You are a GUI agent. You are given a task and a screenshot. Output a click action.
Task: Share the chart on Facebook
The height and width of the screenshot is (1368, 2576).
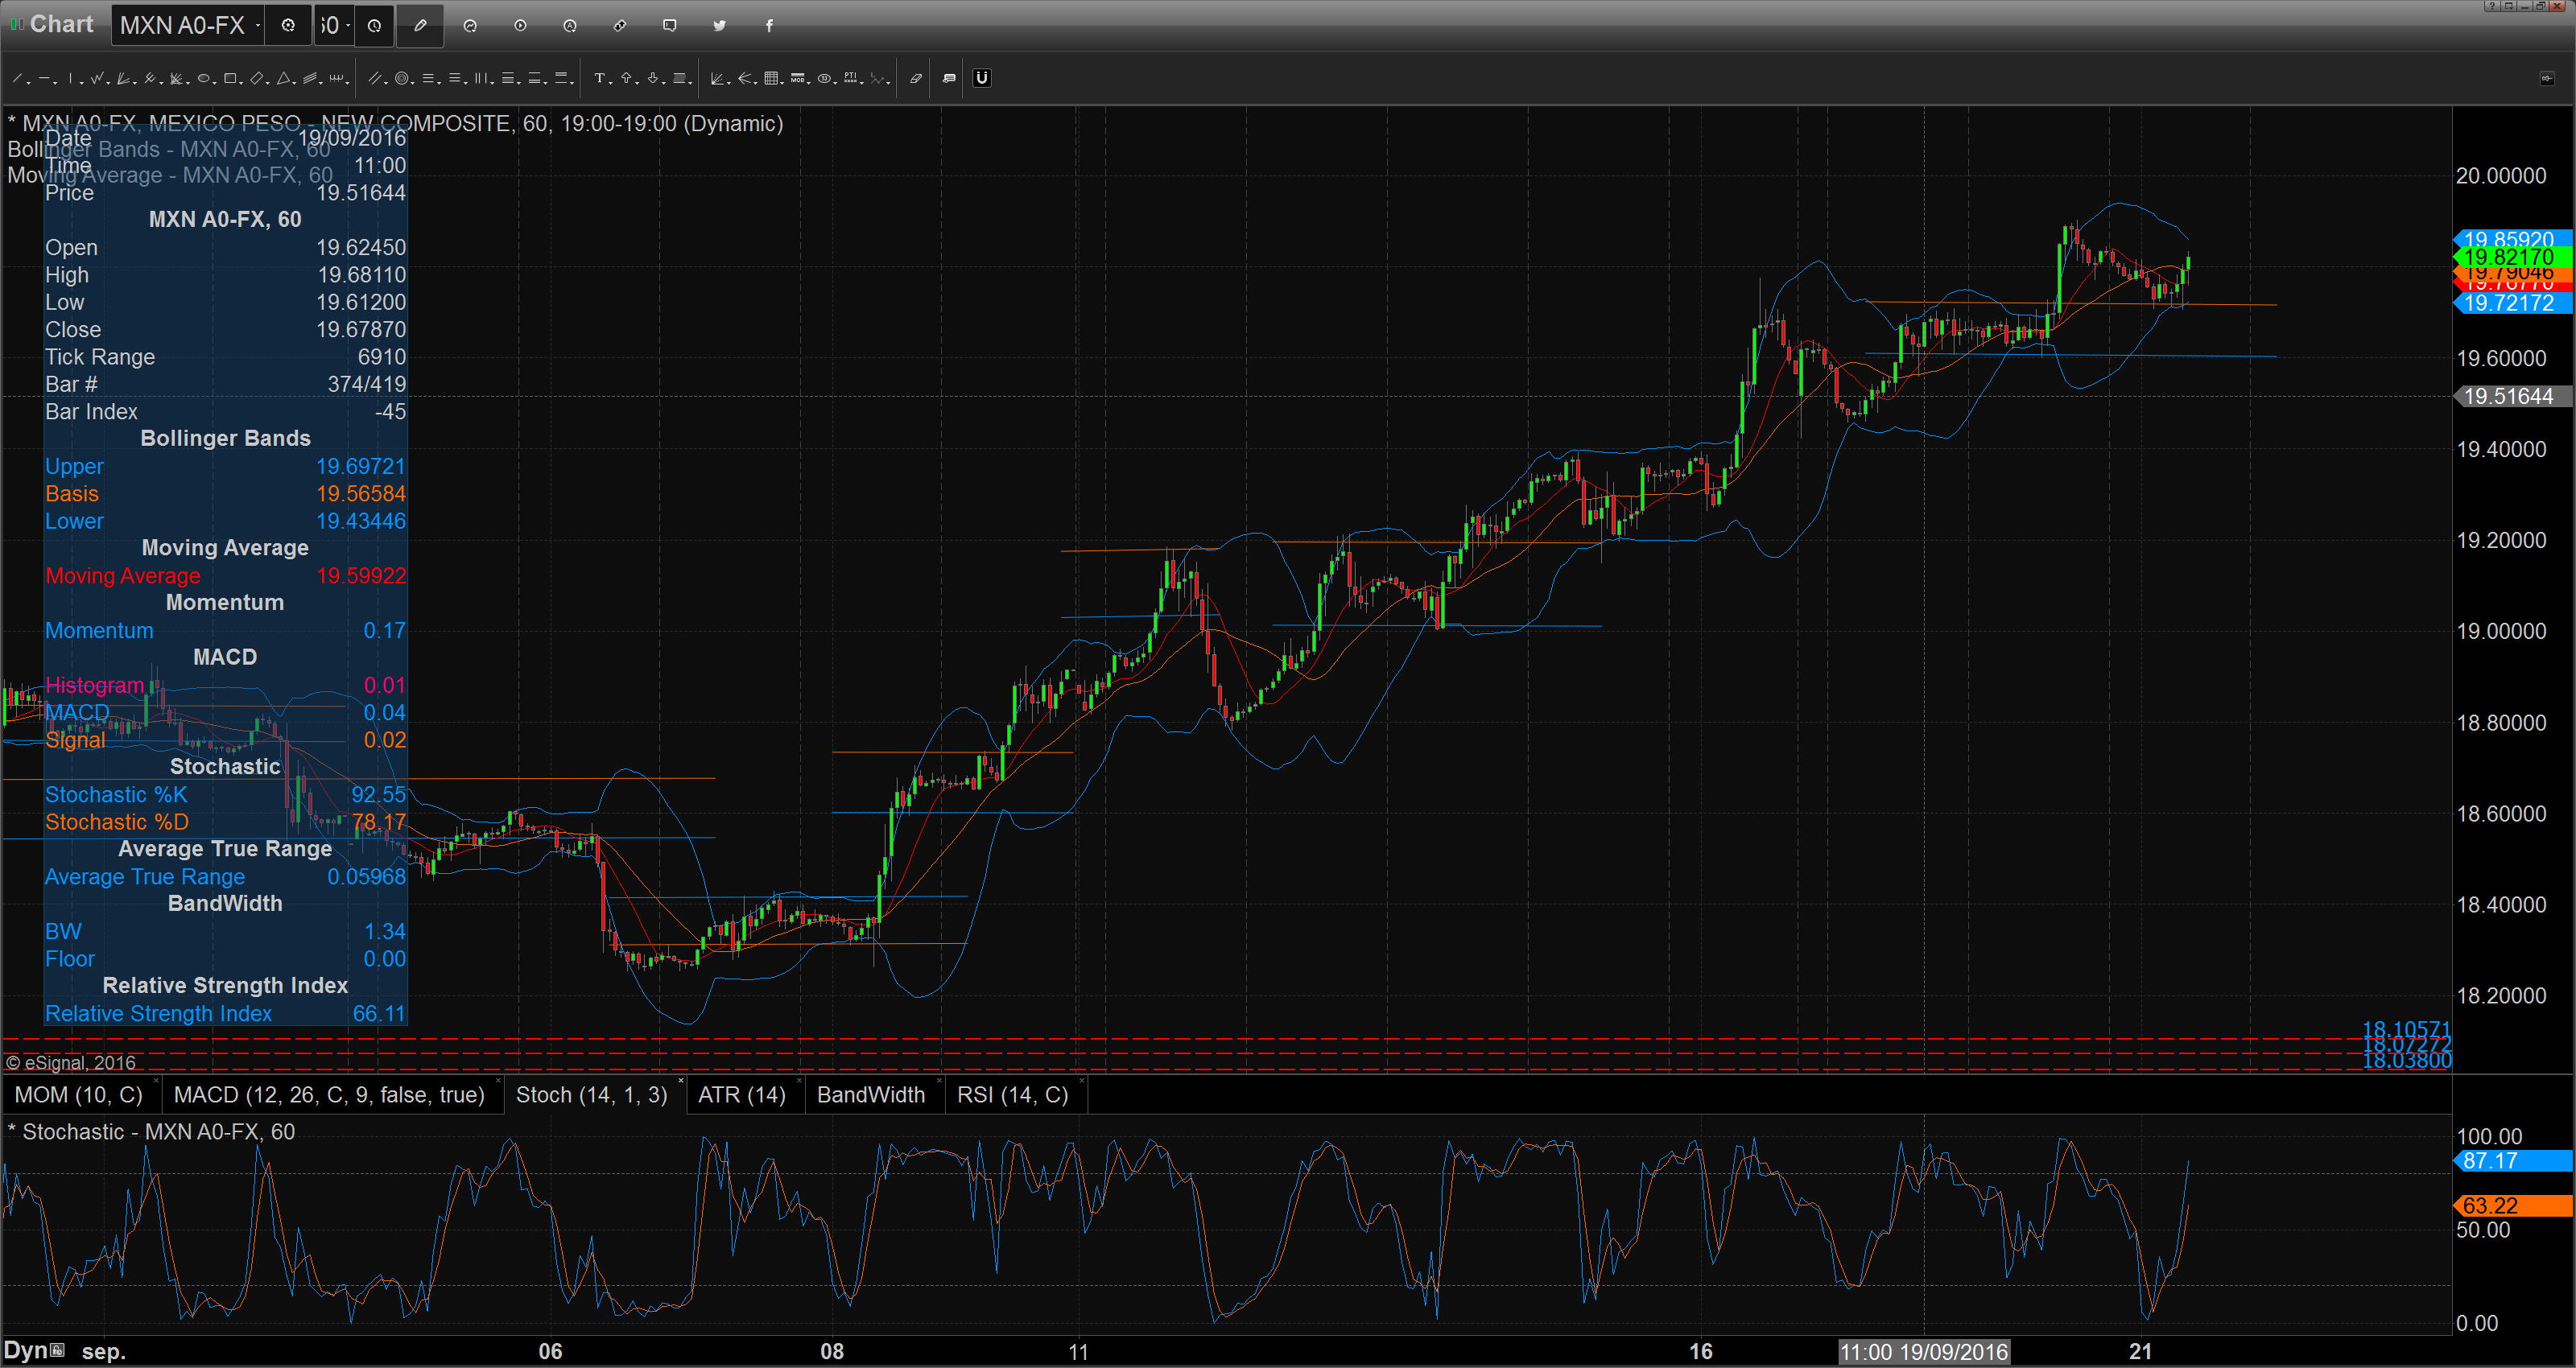pos(769,25)
